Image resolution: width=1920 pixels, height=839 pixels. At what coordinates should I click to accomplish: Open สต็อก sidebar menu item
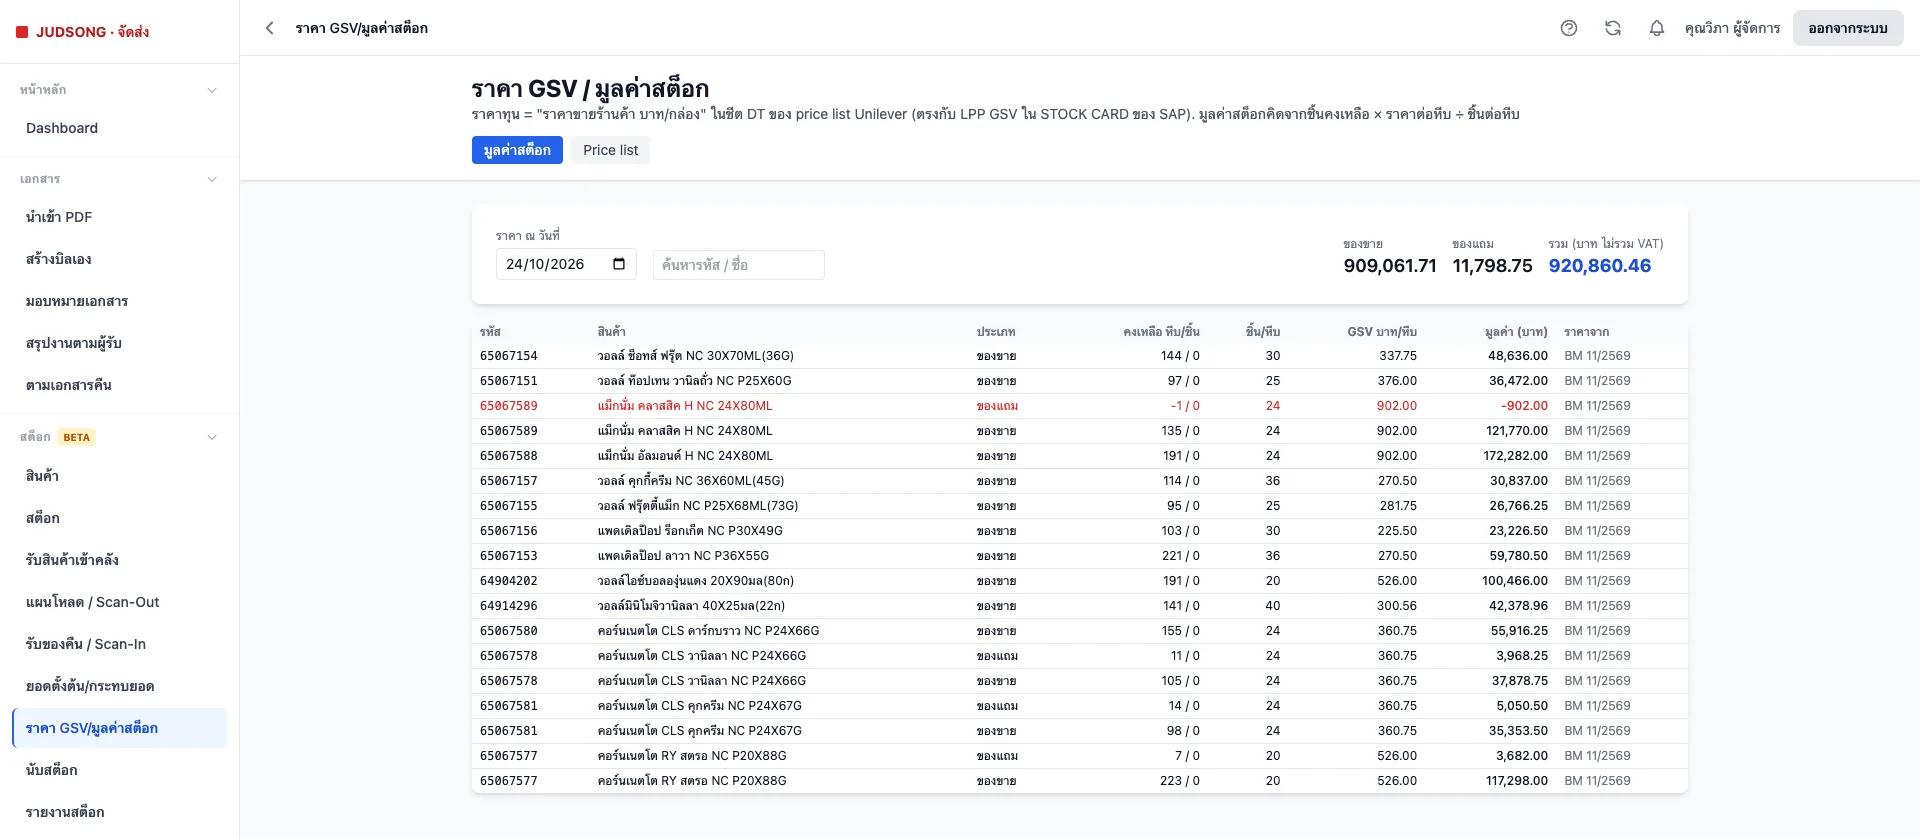pyautogui.click(x=119, y=518)
